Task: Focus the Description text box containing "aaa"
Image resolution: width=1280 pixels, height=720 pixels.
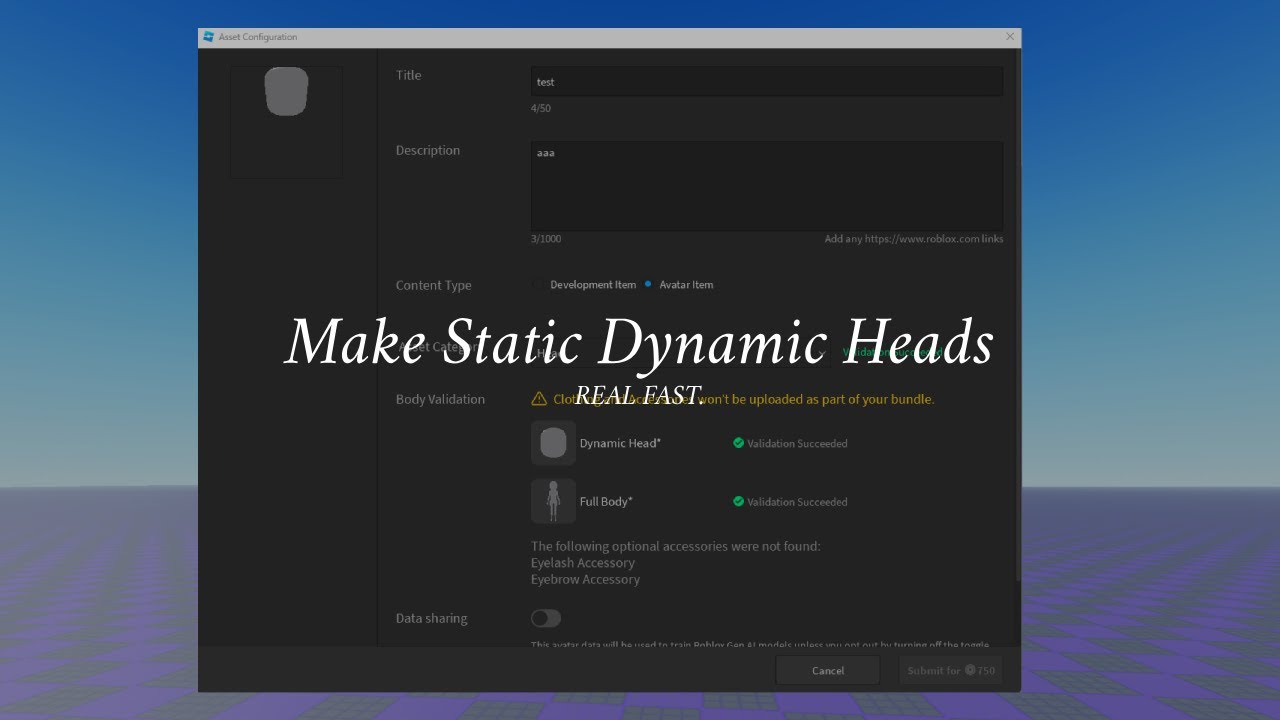Action: [x=767, y=186]
